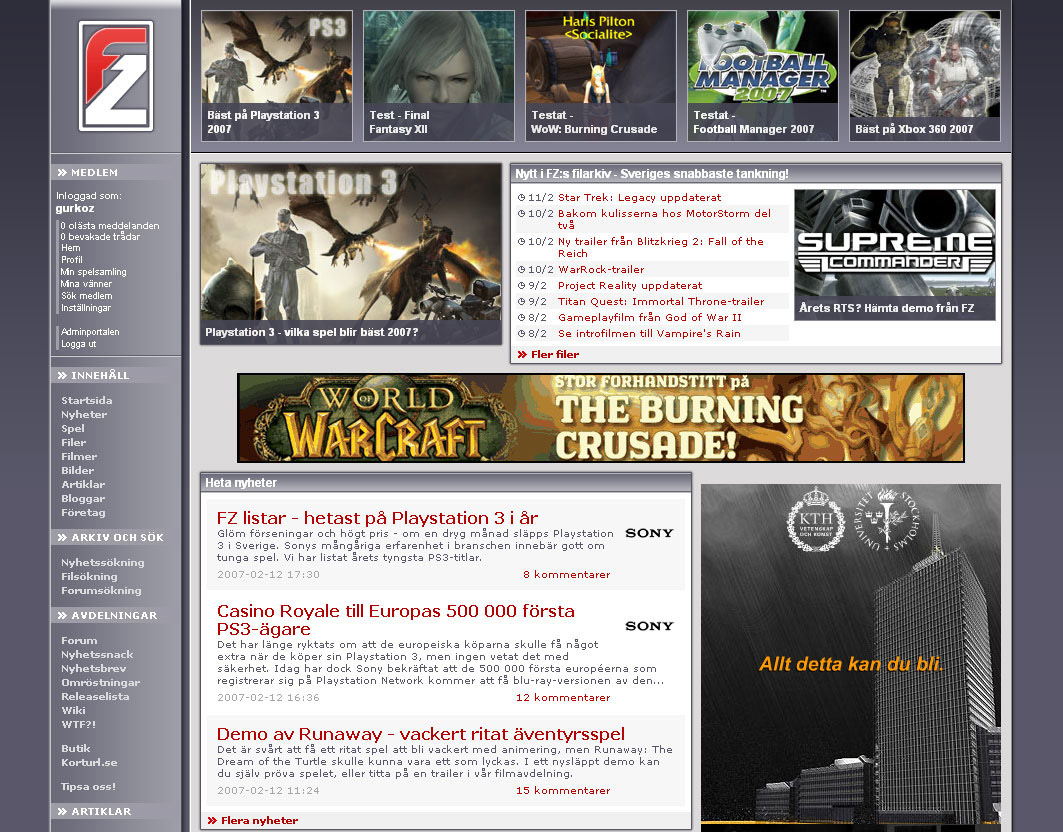Viewport: 1063px width, 832px height.
Task: Click the World of Warcraft Burning Crusade banner
Action: coord(601,418)
